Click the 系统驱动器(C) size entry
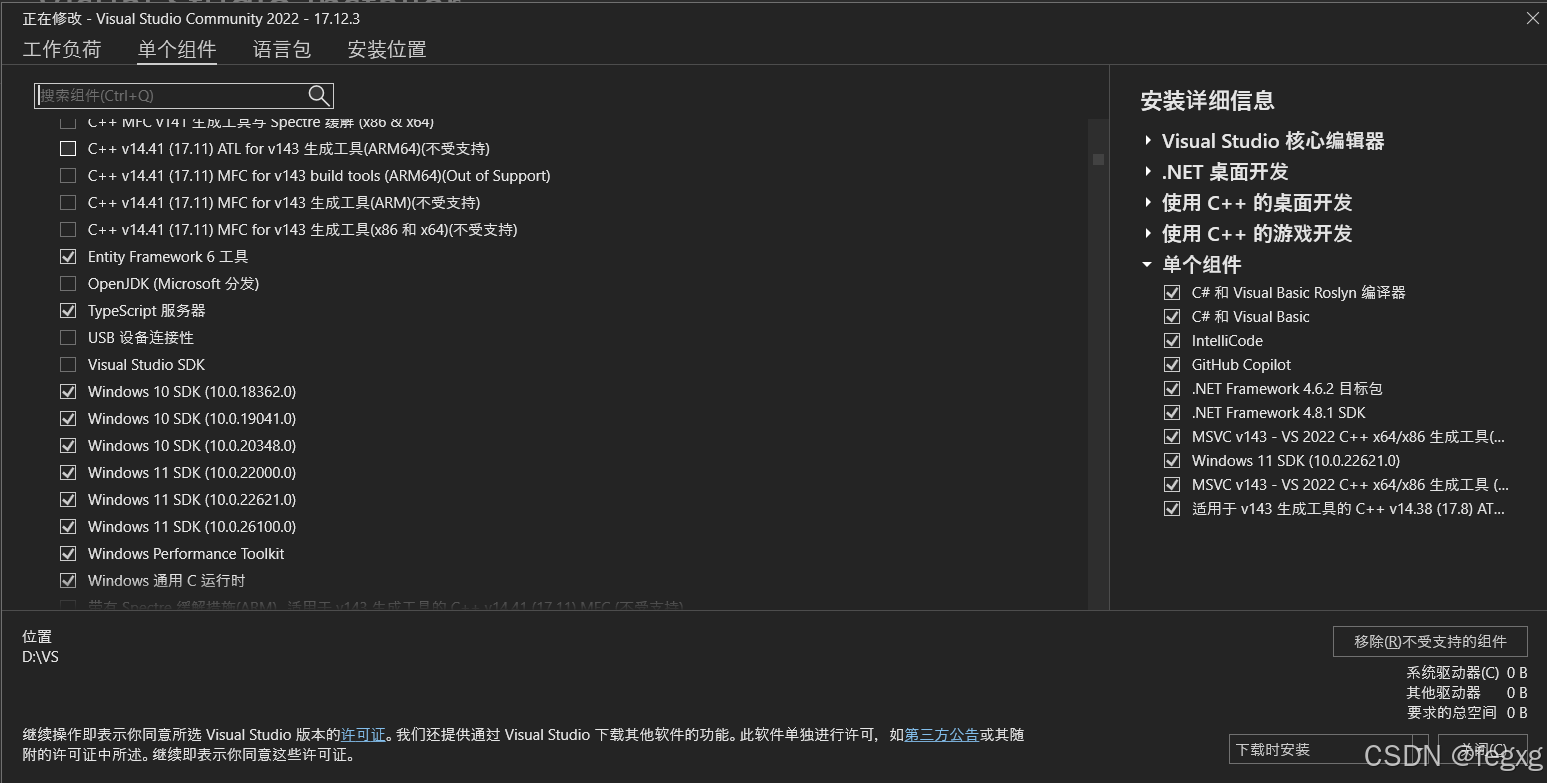The width and height of the screenshot is (1547, 783). click(1467, 673)
